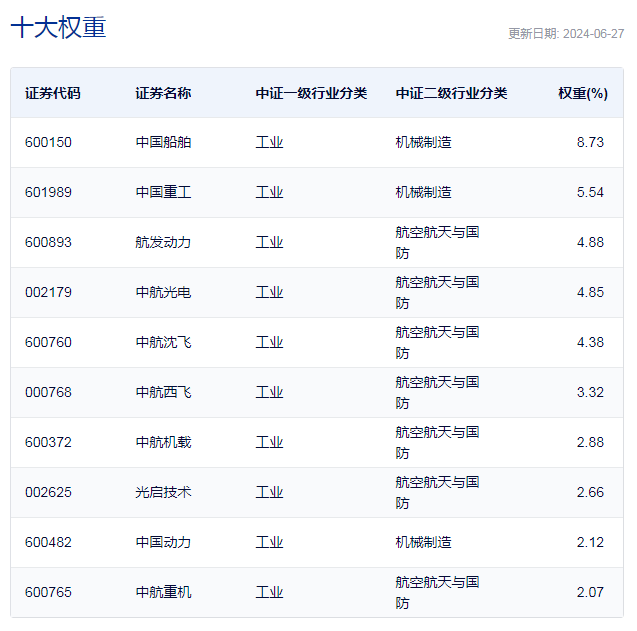Viewport: 637px width, 631px height.
Task: Click 工业 in the 中航光电 row
Action: tap(269, 292)
